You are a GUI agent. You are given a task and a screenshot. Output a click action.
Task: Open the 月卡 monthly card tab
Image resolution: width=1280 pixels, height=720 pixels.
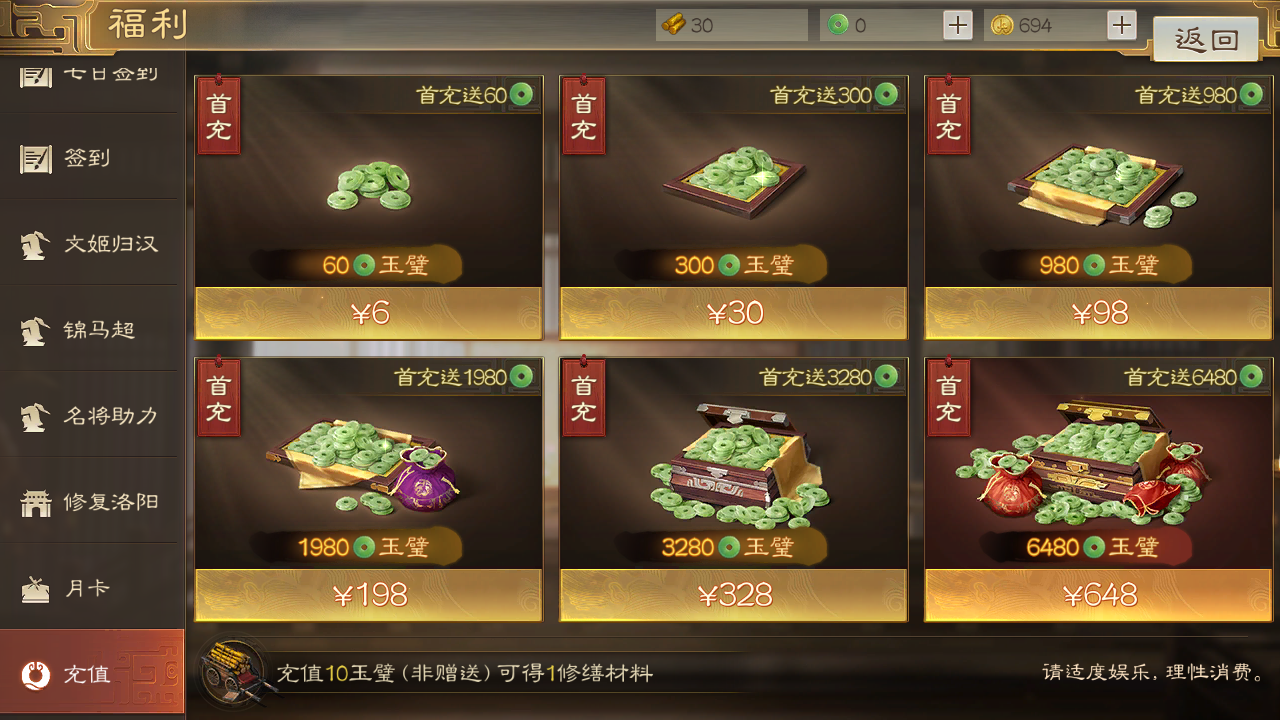(x=92, y=588)
